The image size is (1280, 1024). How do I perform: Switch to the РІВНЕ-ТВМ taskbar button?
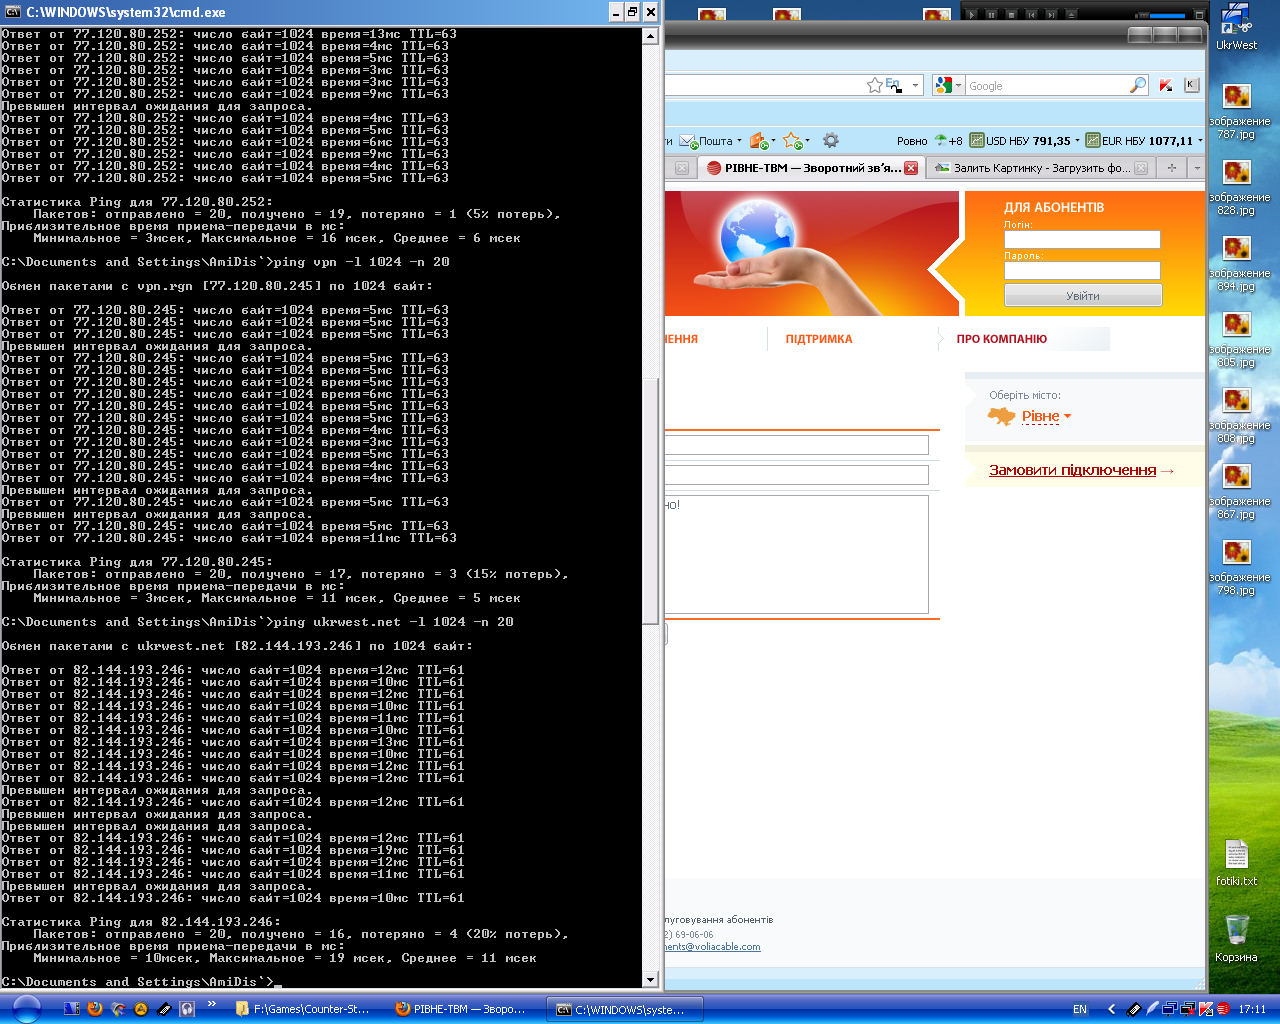point(463,1009)
